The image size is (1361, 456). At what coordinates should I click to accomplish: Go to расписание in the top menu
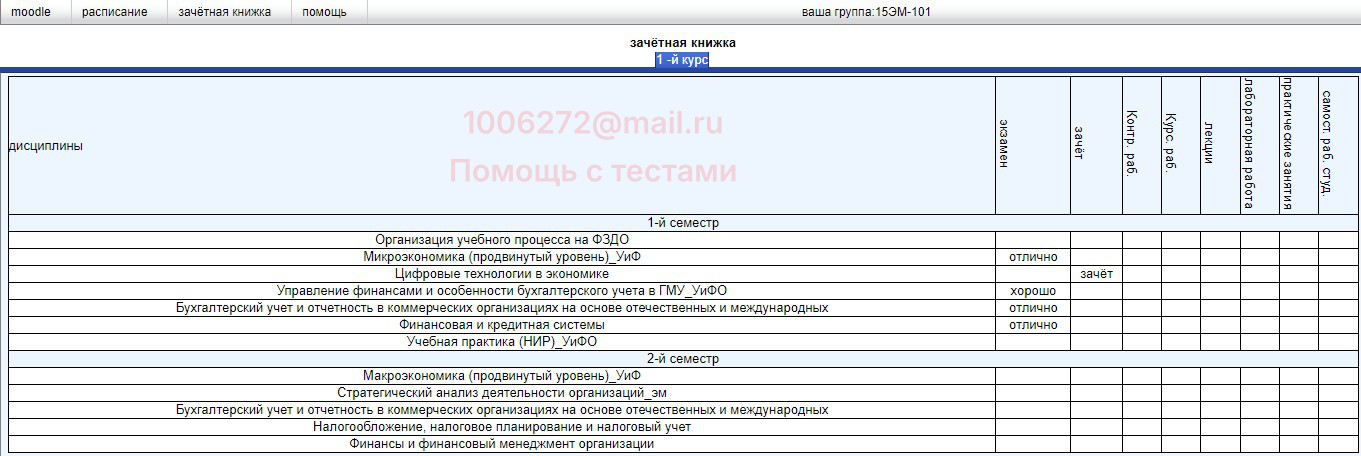pos(114,12)
